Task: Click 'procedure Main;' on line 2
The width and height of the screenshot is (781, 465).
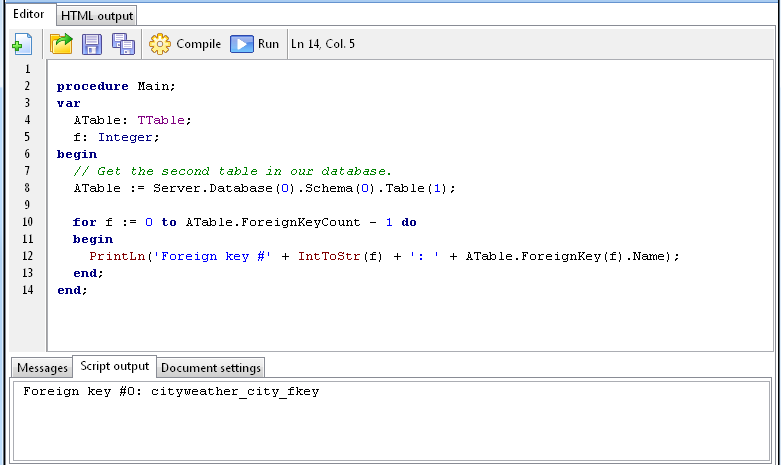Action: coord(116,86)
